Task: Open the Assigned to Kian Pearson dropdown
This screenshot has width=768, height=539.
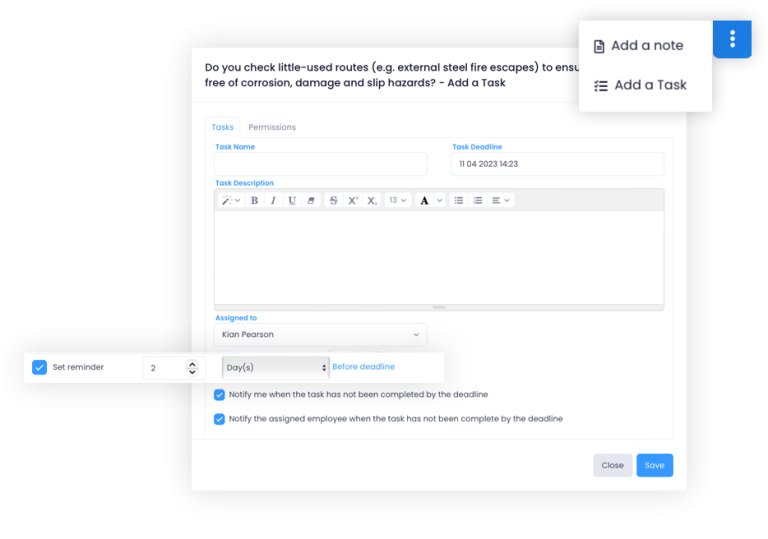Action: 320,334
